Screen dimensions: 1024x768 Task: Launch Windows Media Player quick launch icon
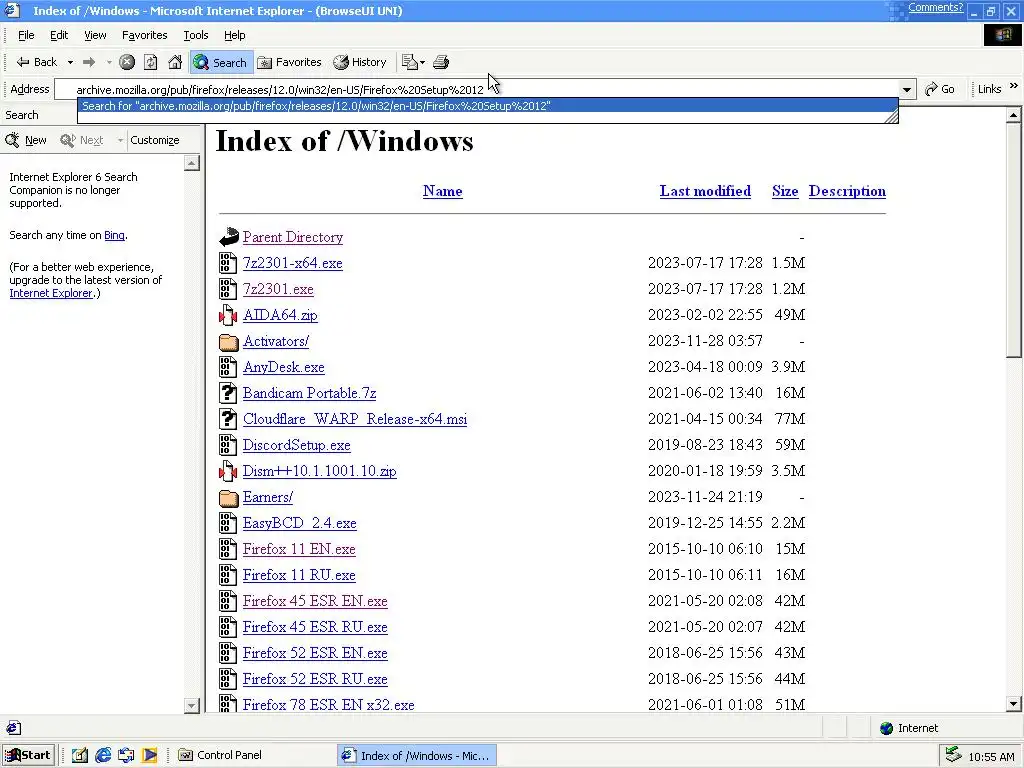pos(150,755)
